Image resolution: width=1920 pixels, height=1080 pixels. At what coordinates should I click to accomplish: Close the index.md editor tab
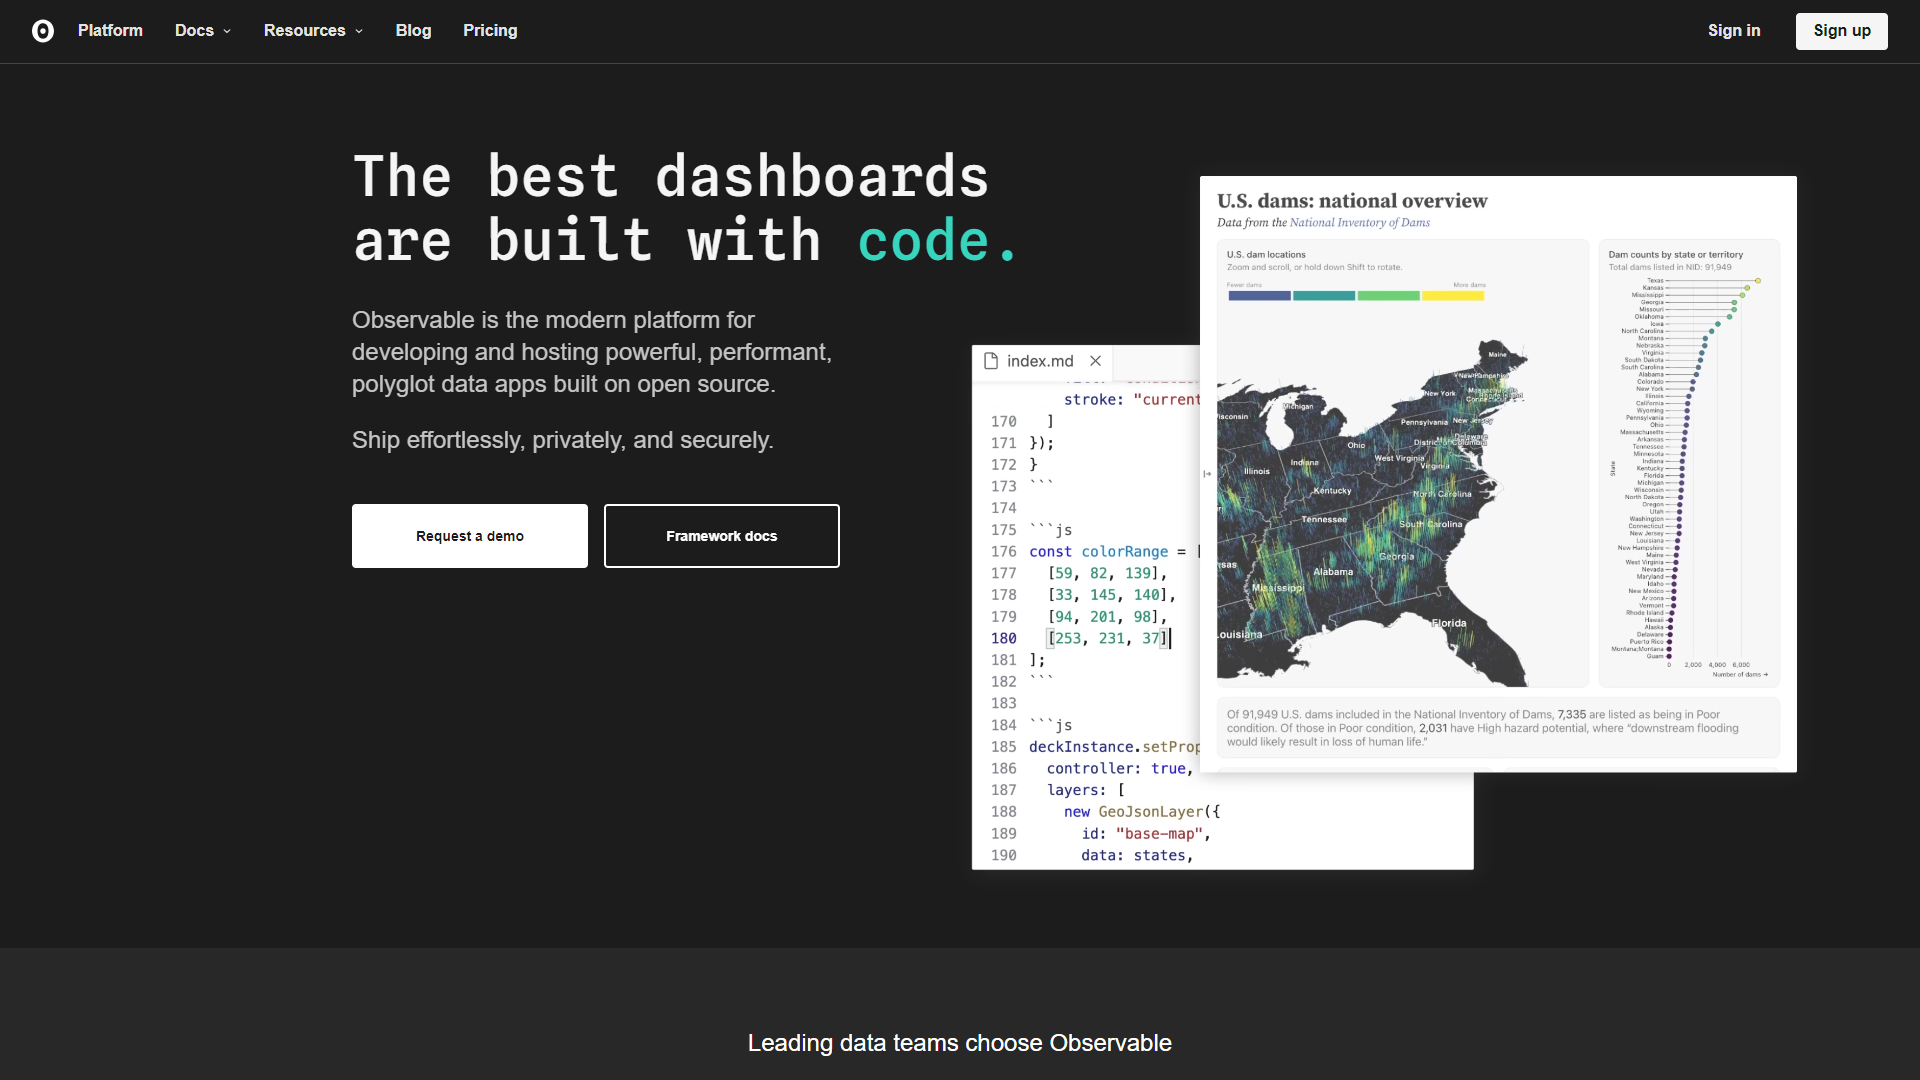[x=1095, y=361]
